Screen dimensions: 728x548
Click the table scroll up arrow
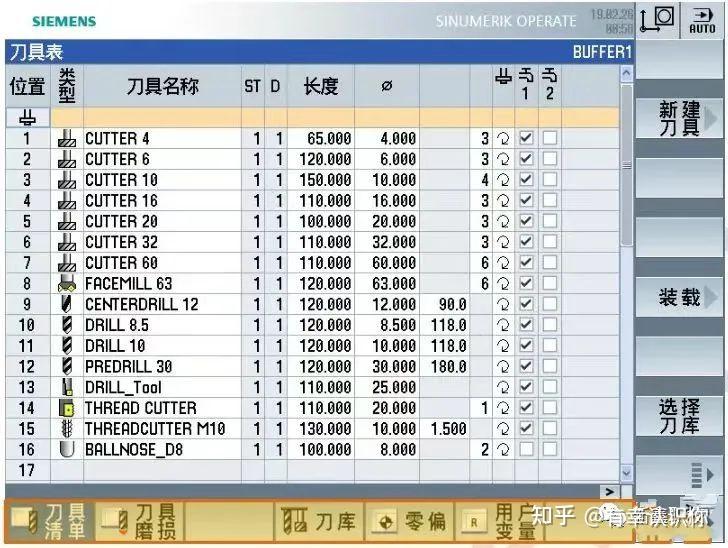(626, 73)
